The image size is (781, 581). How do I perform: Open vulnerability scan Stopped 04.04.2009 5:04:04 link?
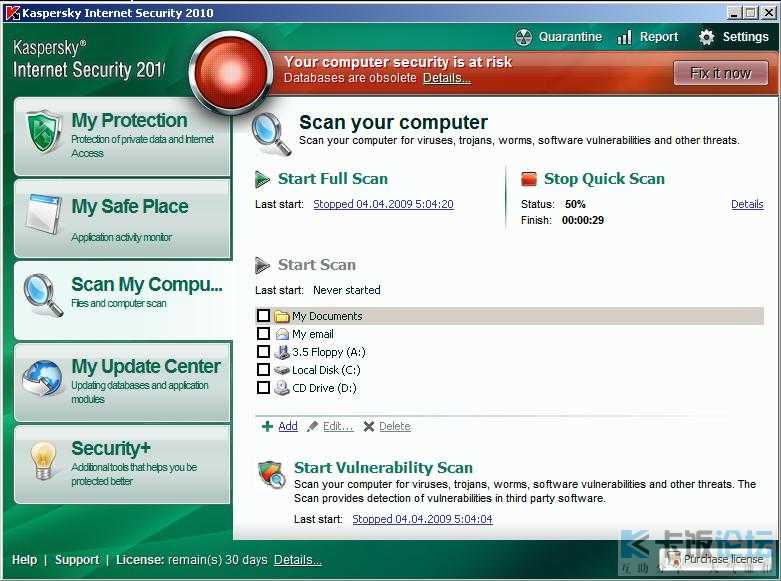[422, 519]
